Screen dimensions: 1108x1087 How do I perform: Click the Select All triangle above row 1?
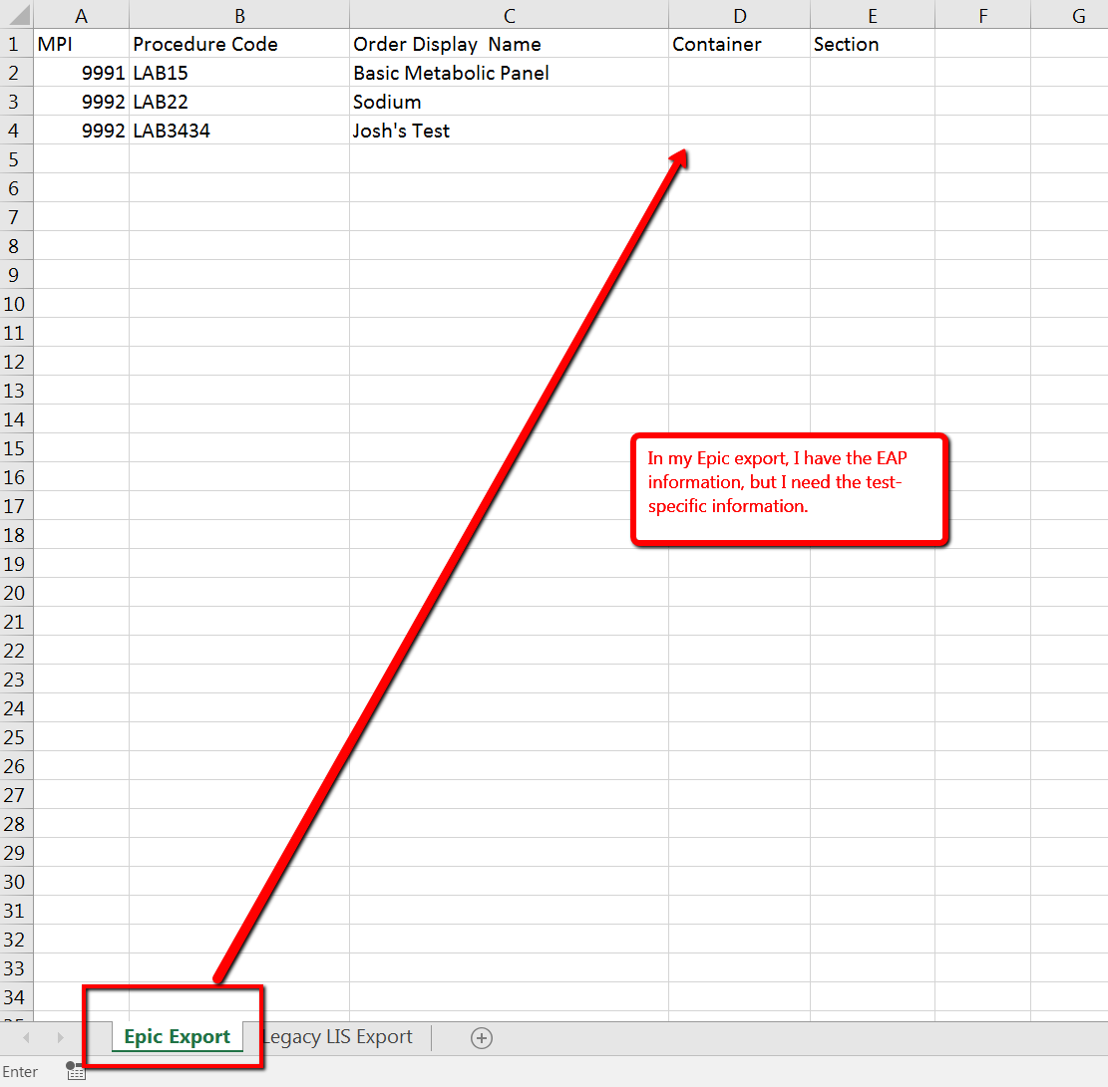point(17,15)
